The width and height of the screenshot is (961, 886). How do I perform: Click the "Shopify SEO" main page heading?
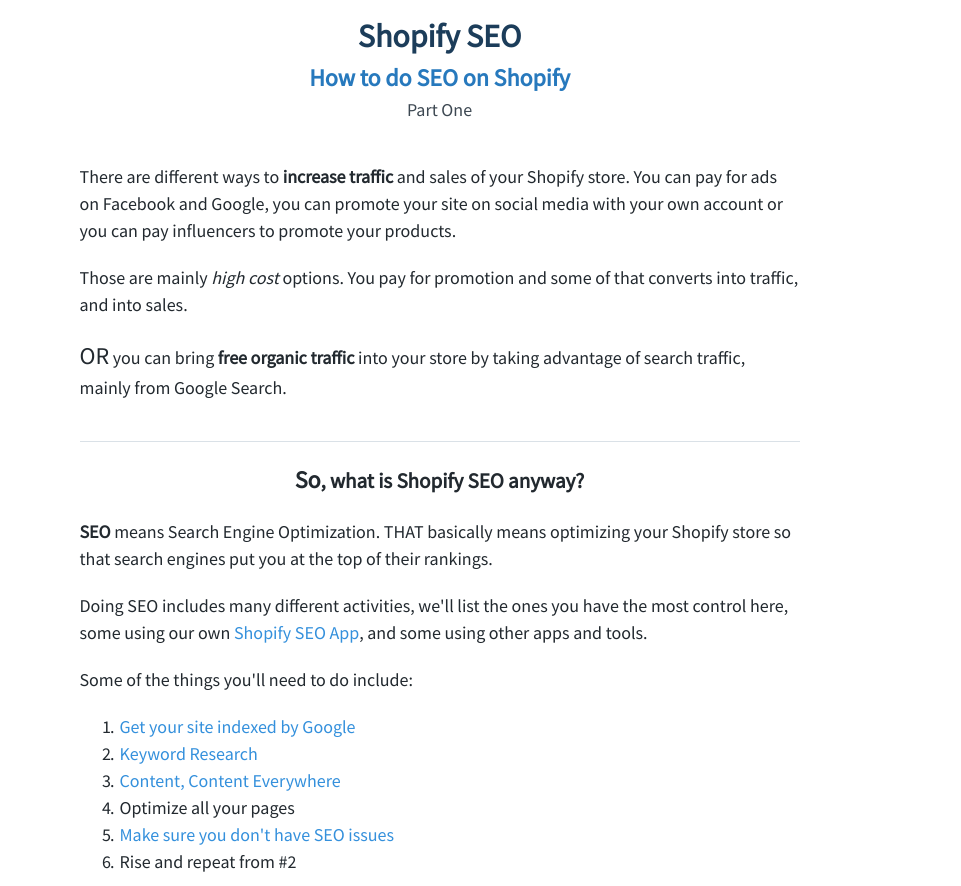click(439, 37)
